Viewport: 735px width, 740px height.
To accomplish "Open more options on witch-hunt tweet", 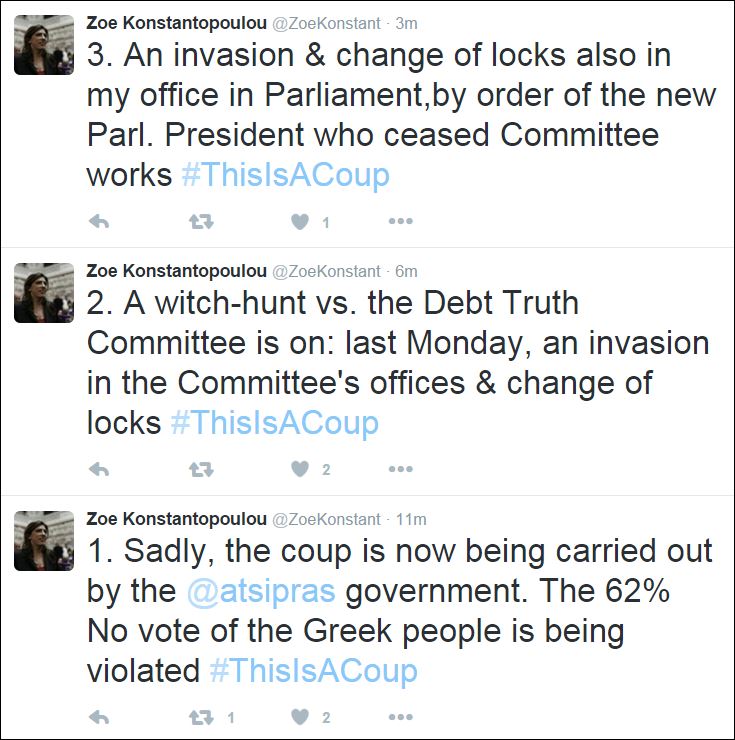I will [400, 469].
